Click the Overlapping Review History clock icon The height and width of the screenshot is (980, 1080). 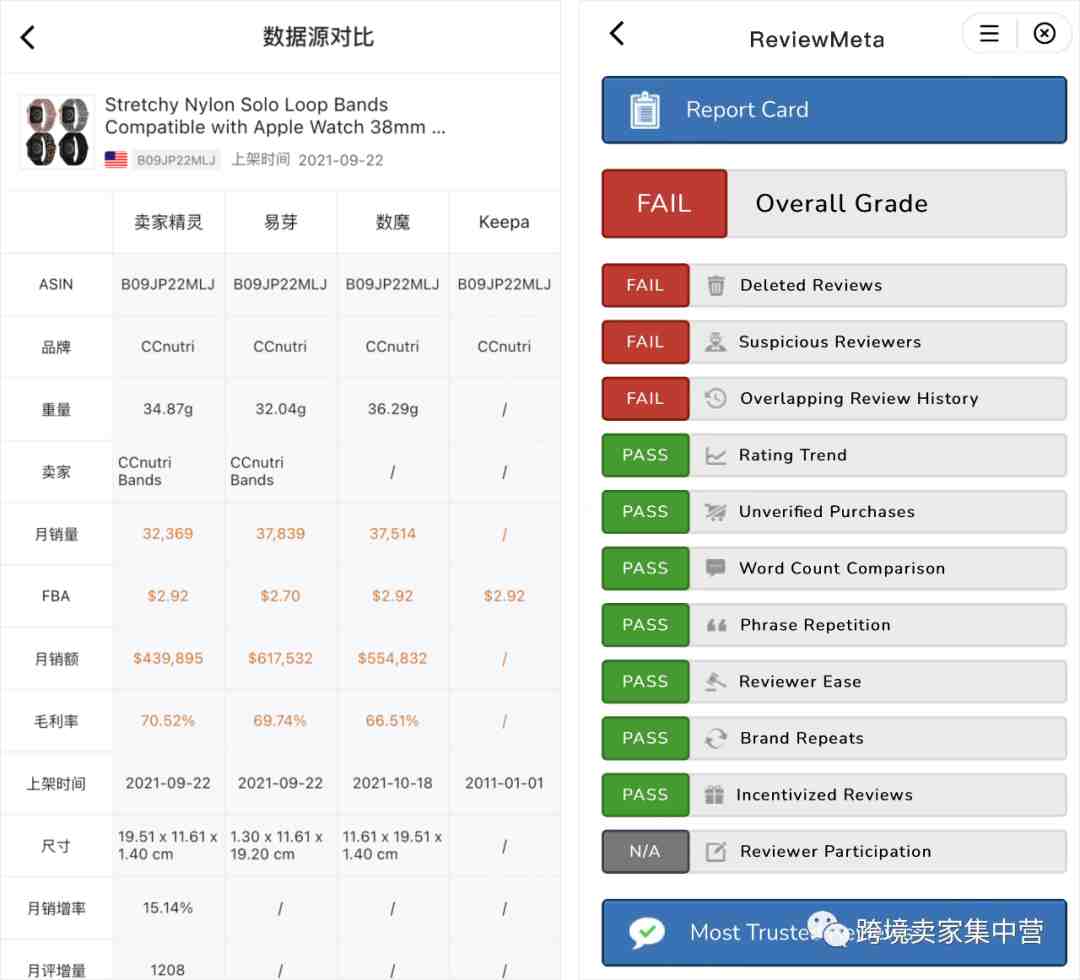(x=716, y=398)
